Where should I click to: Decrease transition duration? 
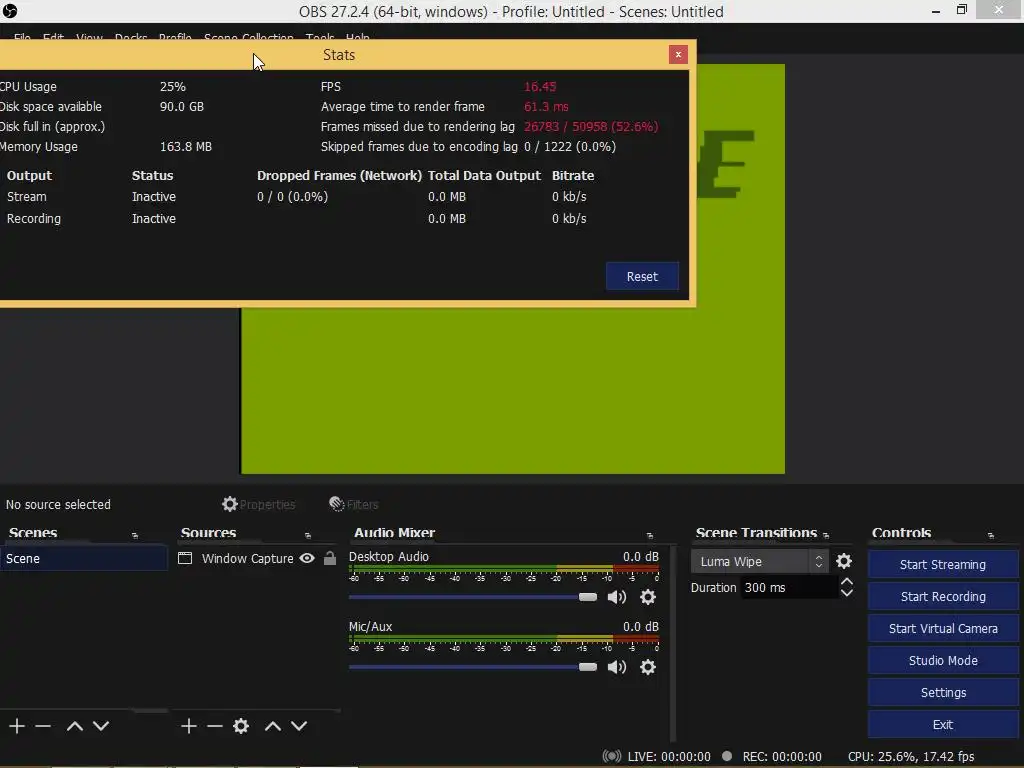[x=847, y=593]
